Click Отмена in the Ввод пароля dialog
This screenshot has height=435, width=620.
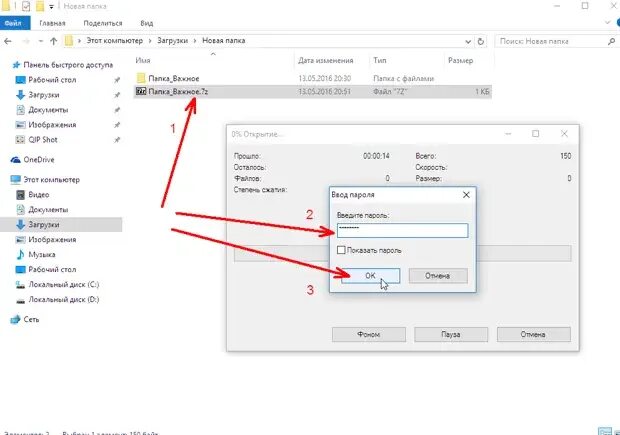438,276
